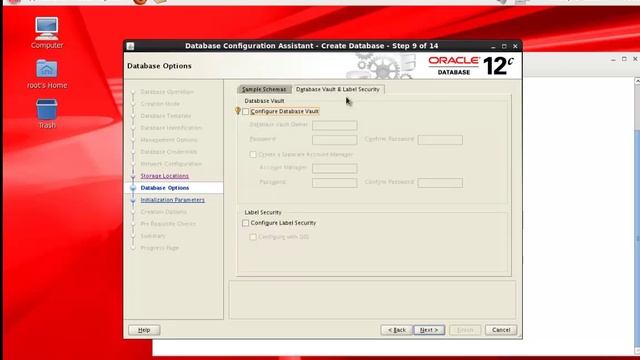The image size is (640, 360).
Task: Click the Management Options step text
Action: [x=169, y=140]
